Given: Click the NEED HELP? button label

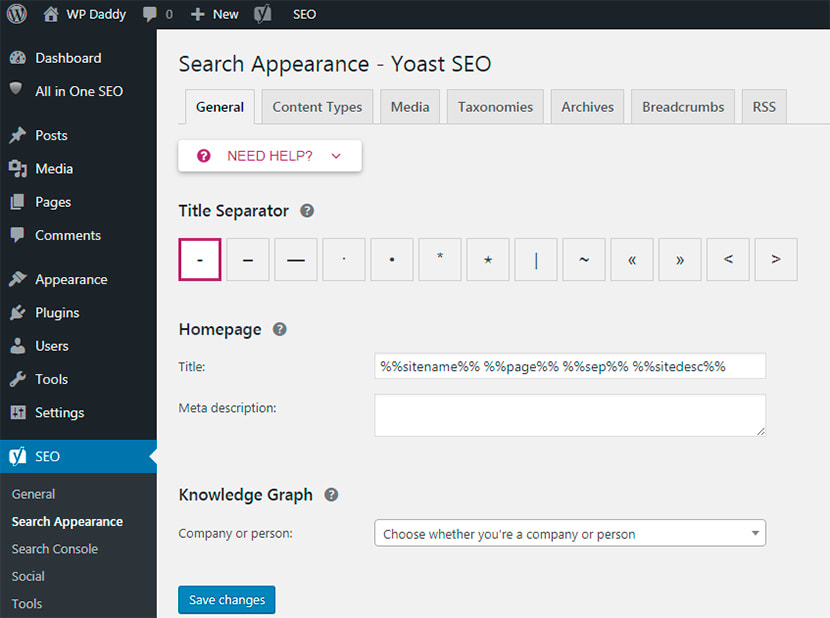Looking at the screenshot, I should click(269, 156).
